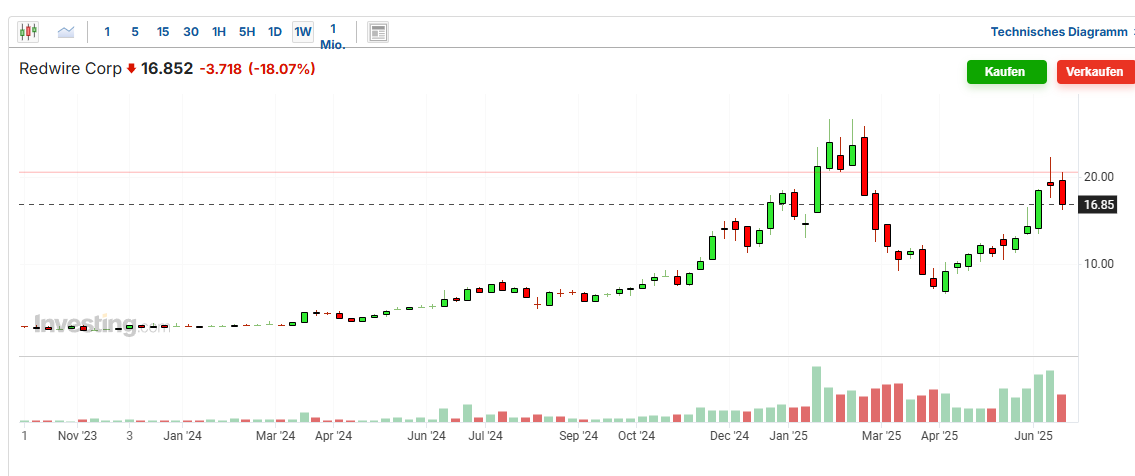1135x476 pixels.
Task: Set the 15 minute interval
Action: click(x=163, y=32)
